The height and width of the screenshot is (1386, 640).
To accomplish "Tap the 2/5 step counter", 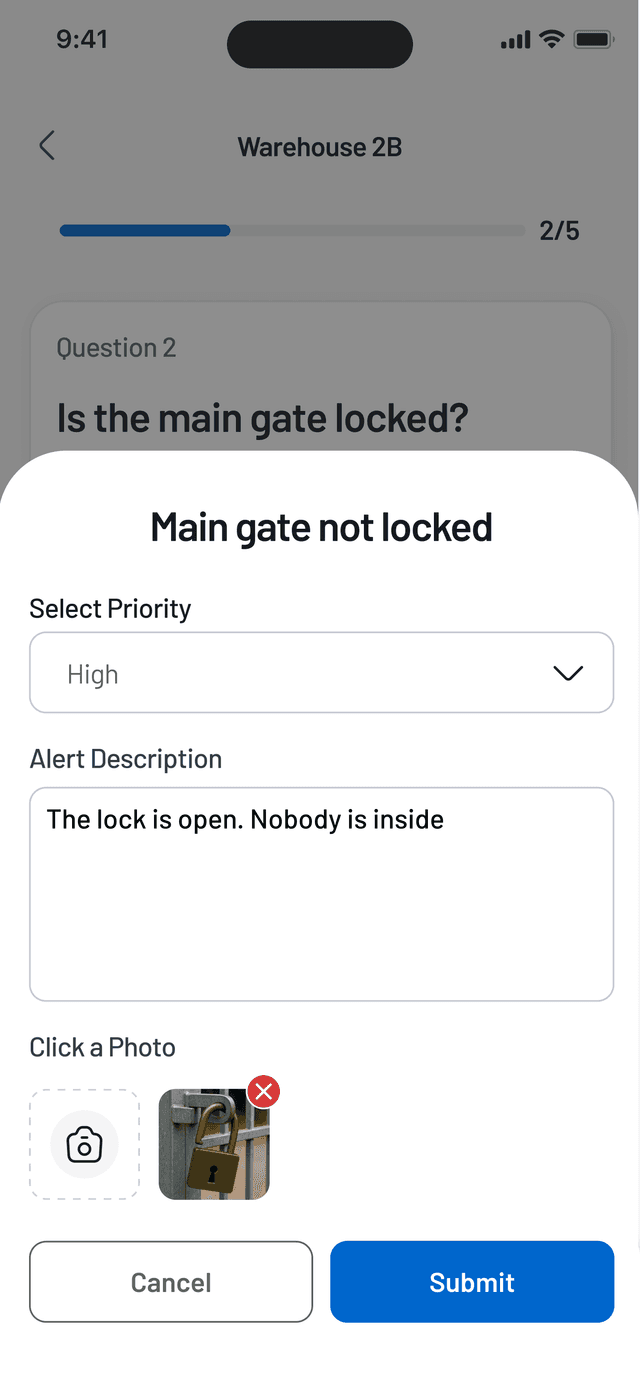I will coord(559,231).
